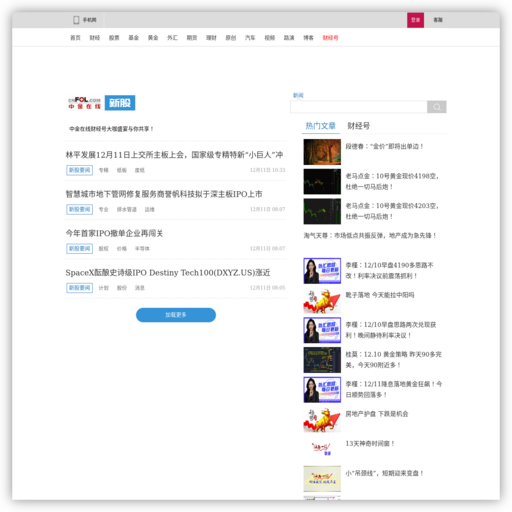Screen dimensions: 512x512
Task: Open the 外汇 navigation item
Action: tap(172, 38)
